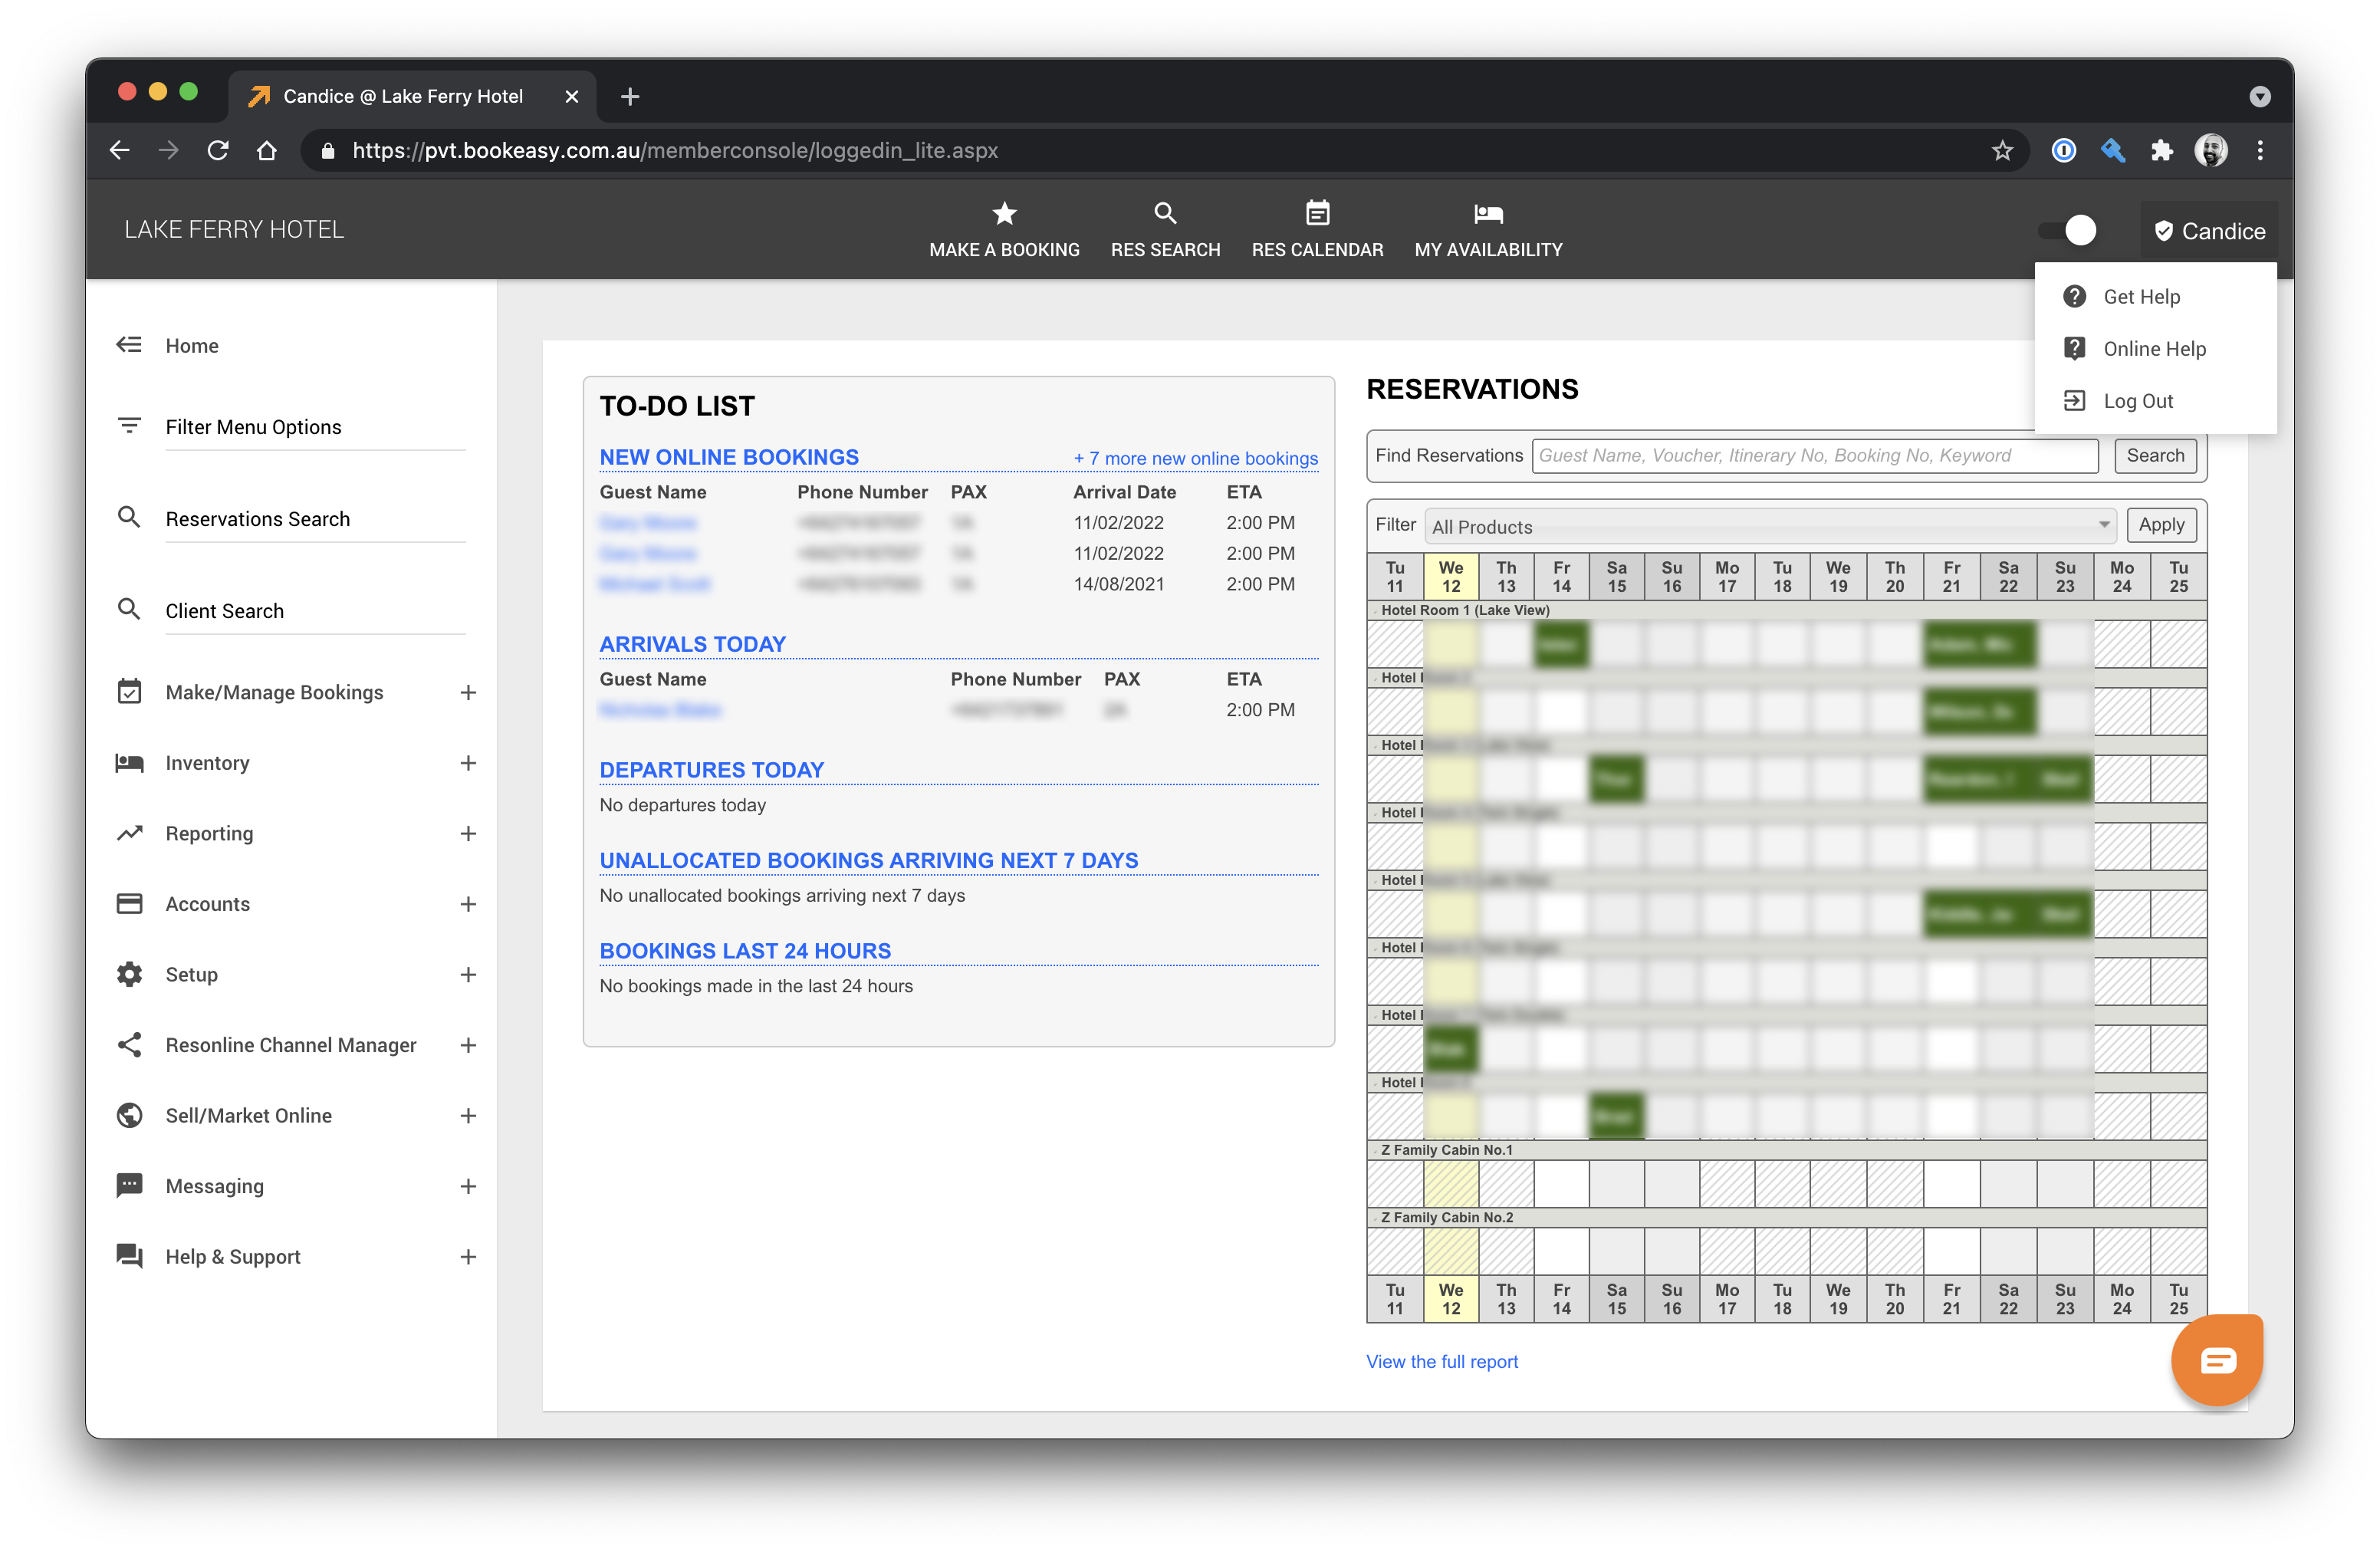Viewport: 2380px width, 1552px height.
Task: Click the Make a Booking star icon
Action: click(1004, 213)
